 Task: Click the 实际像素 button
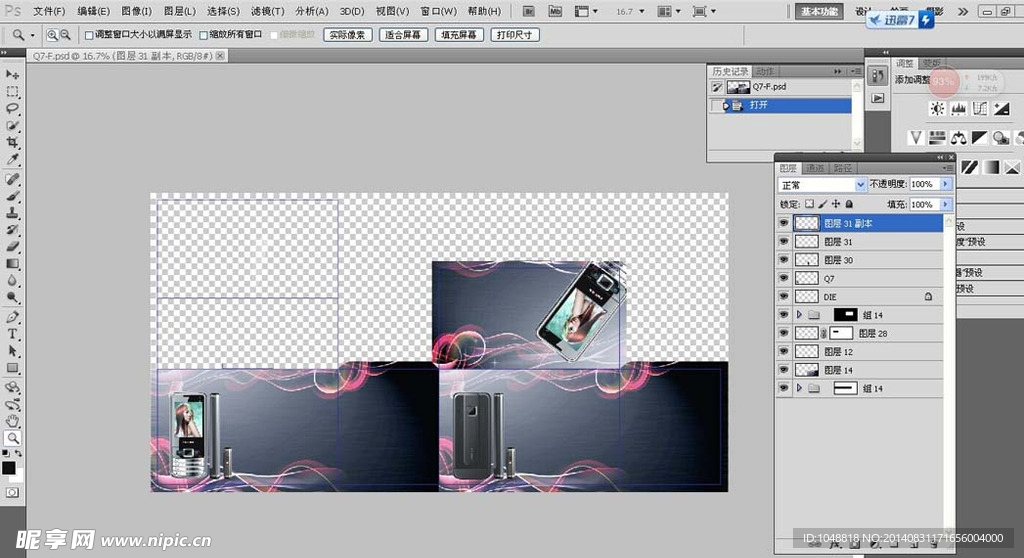(348, 34)
